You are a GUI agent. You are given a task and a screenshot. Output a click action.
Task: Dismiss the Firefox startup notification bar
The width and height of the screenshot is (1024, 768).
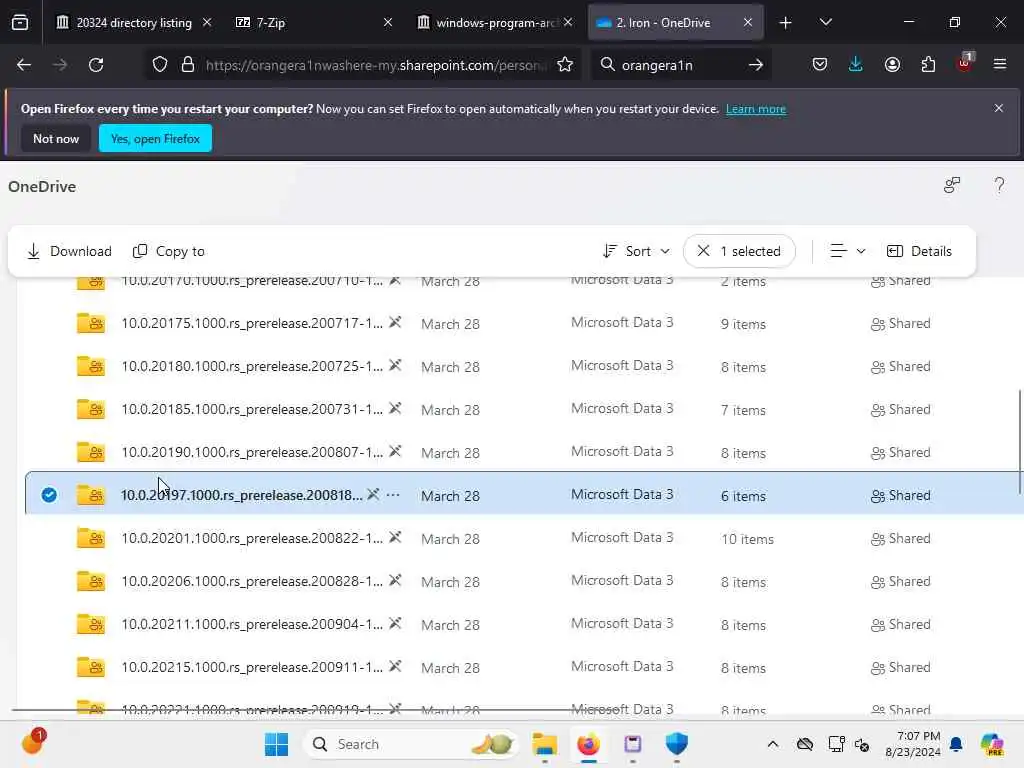[999, 108]
